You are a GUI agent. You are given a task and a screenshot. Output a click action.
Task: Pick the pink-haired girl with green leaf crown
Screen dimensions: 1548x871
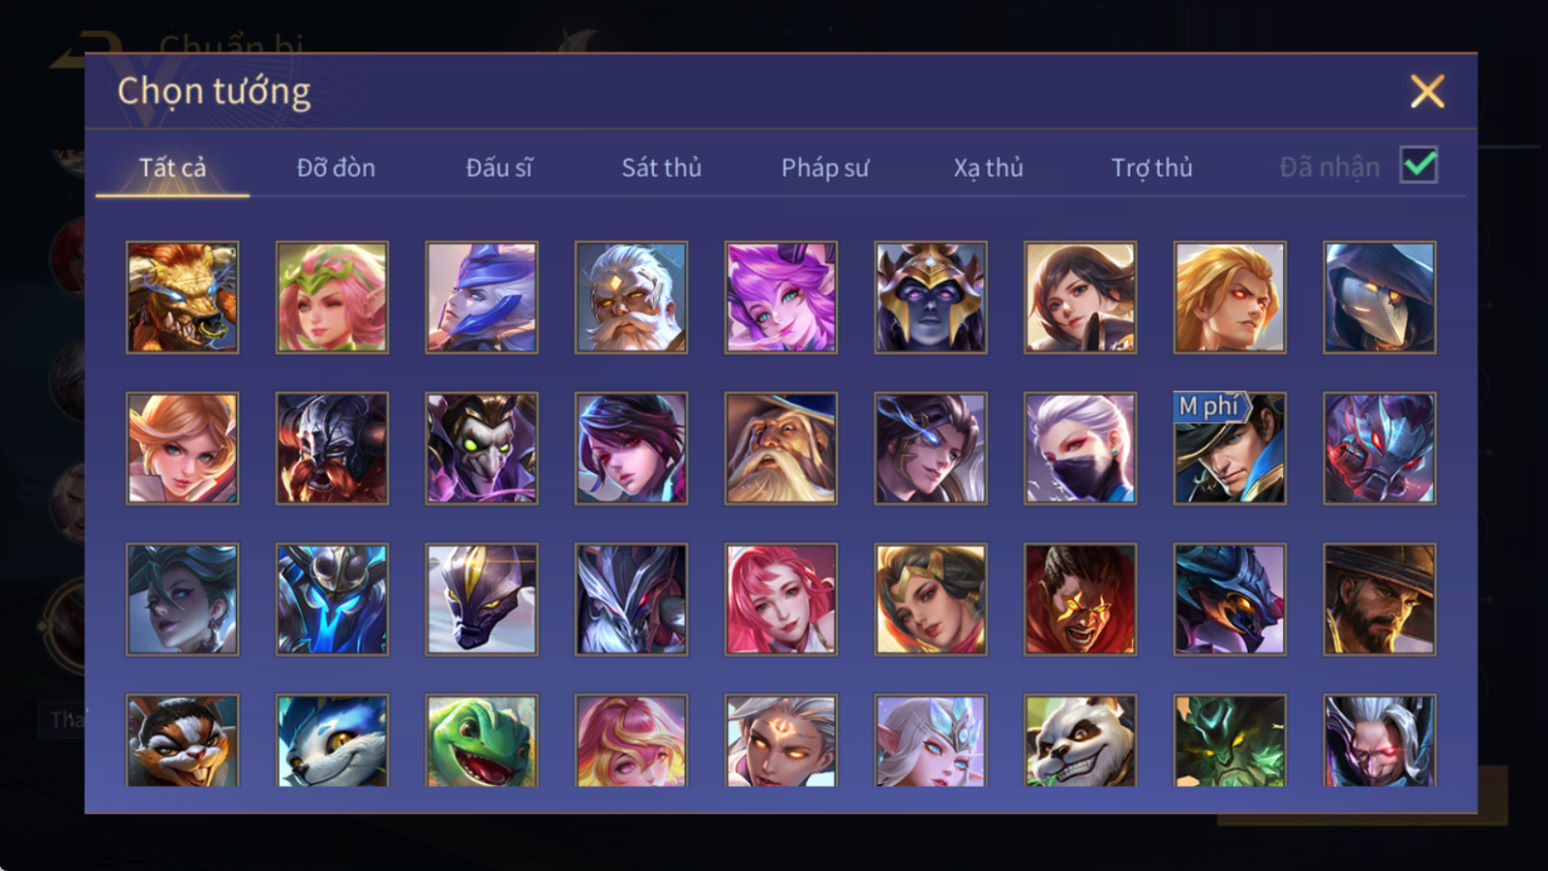(332, 297)
